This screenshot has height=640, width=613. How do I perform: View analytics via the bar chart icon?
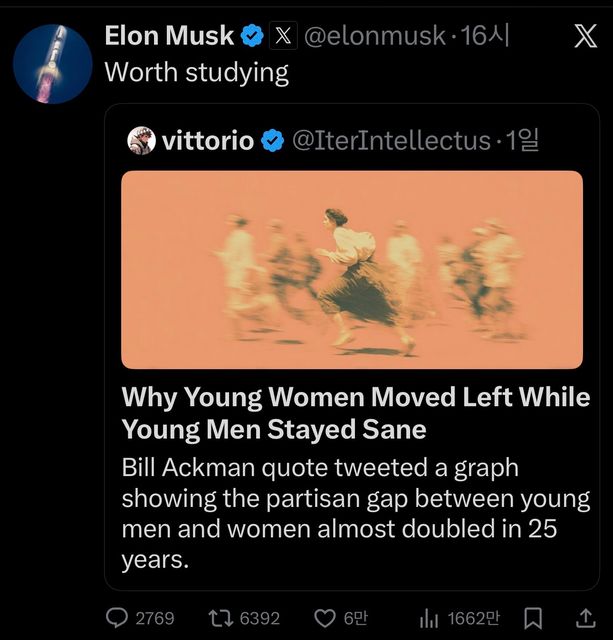(x=429, y=618)
